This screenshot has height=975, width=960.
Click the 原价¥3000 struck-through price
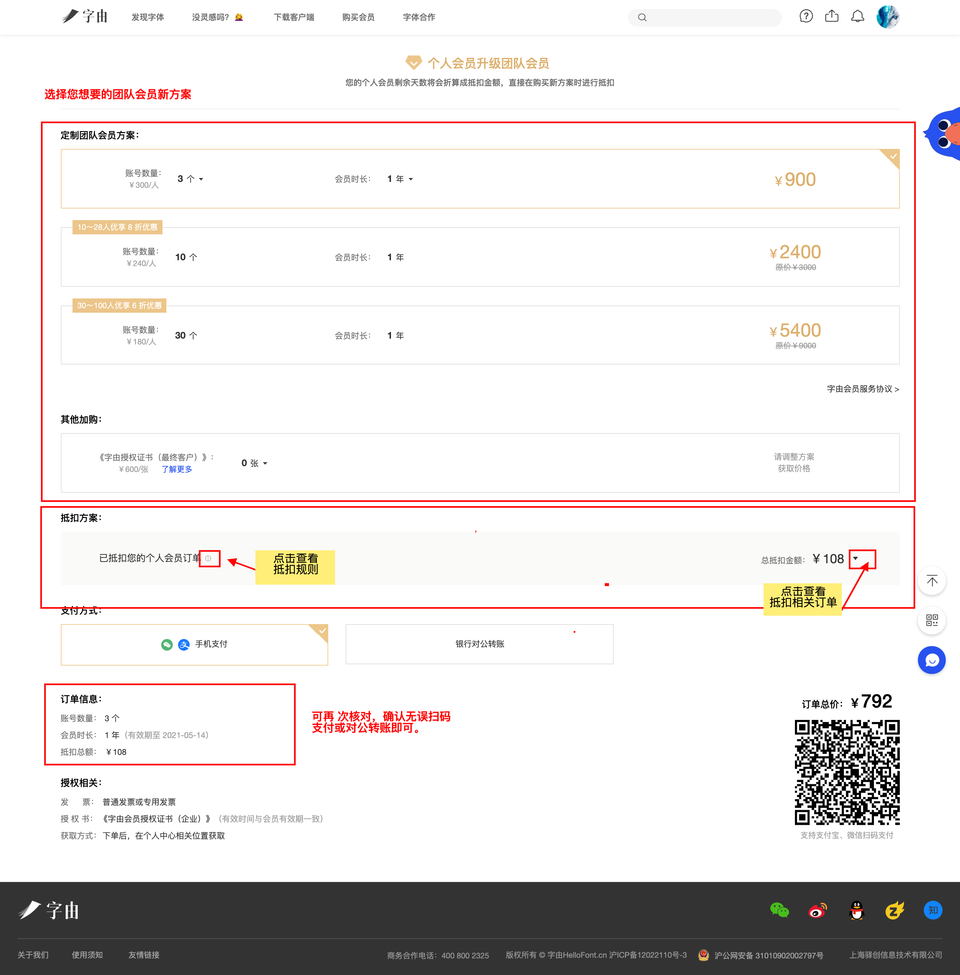(x=796, y=267)
